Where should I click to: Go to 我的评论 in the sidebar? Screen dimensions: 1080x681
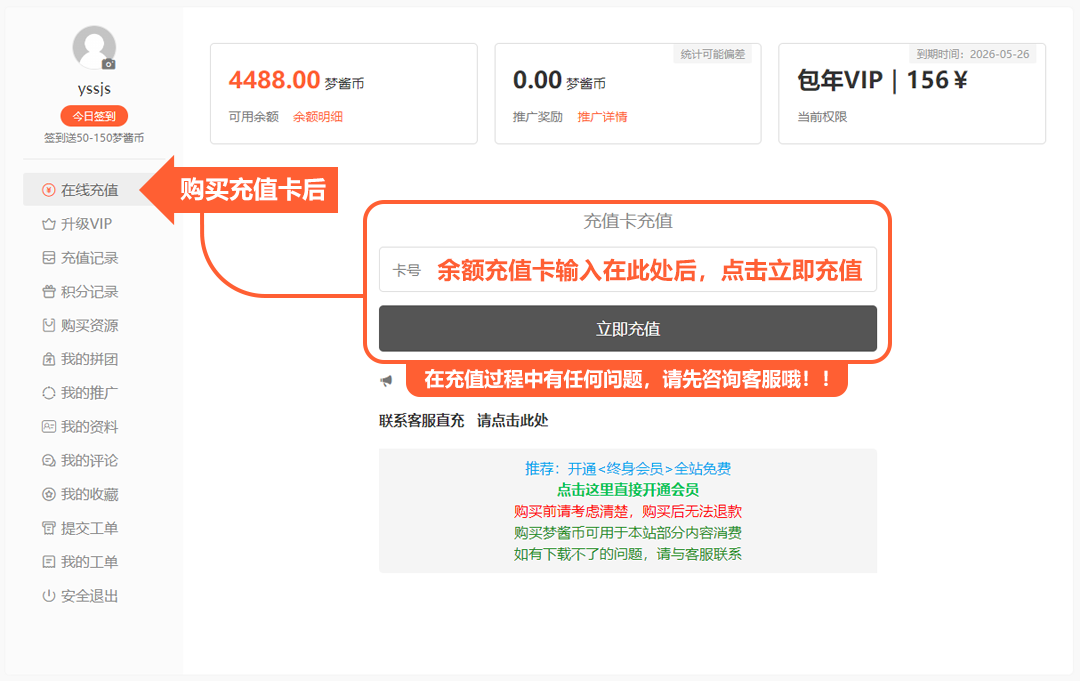89,461
